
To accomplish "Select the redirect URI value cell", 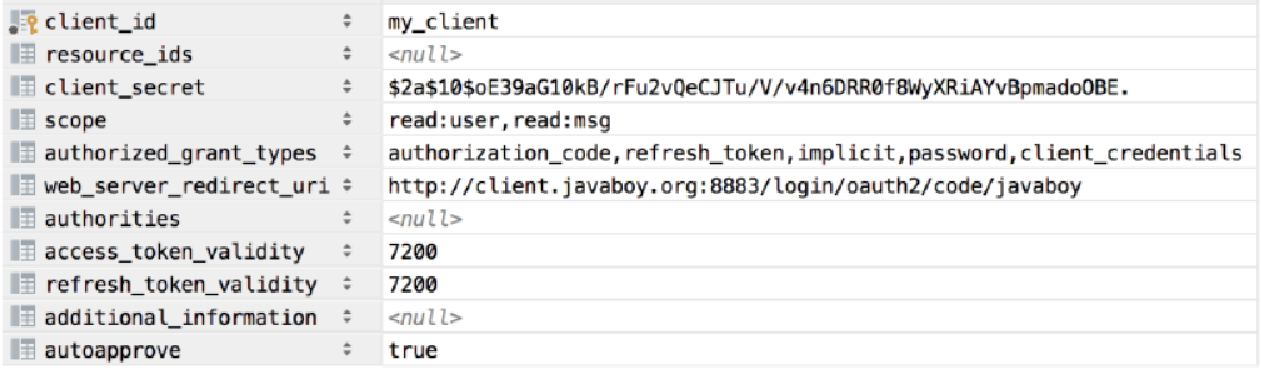I will (819, 186).
